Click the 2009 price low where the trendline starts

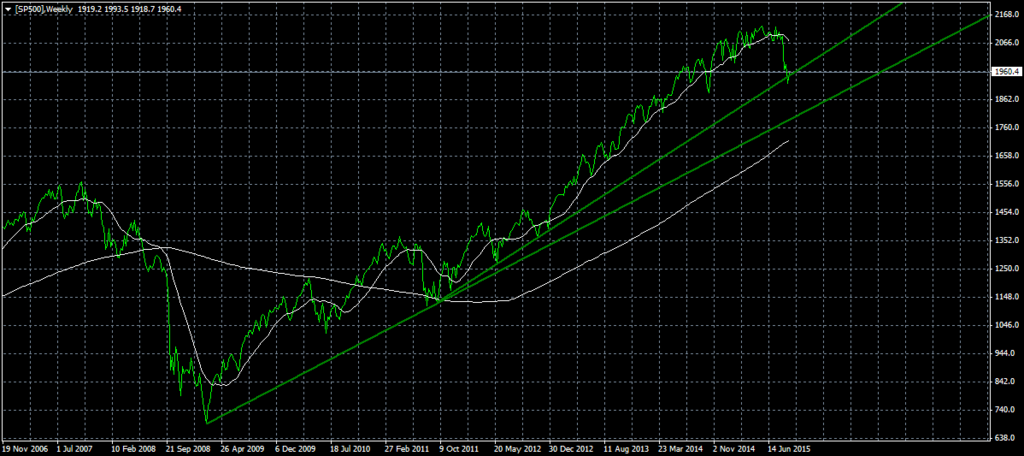coord(206,422)
